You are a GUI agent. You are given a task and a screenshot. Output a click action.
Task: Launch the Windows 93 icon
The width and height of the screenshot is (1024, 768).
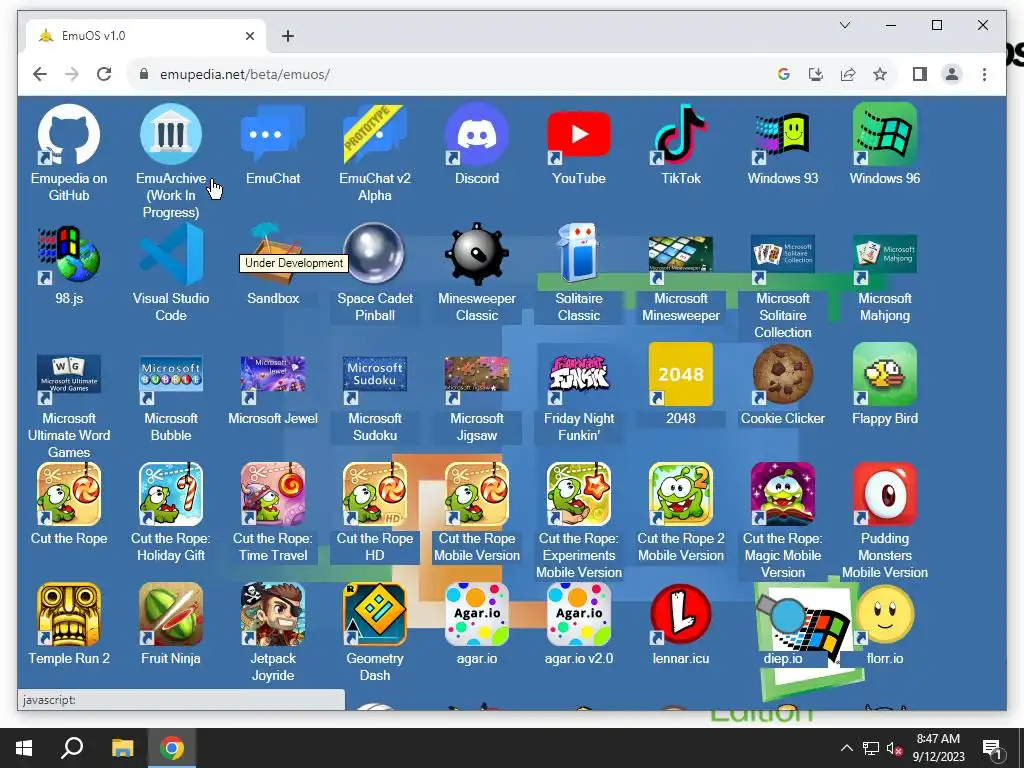pos(782,135)
